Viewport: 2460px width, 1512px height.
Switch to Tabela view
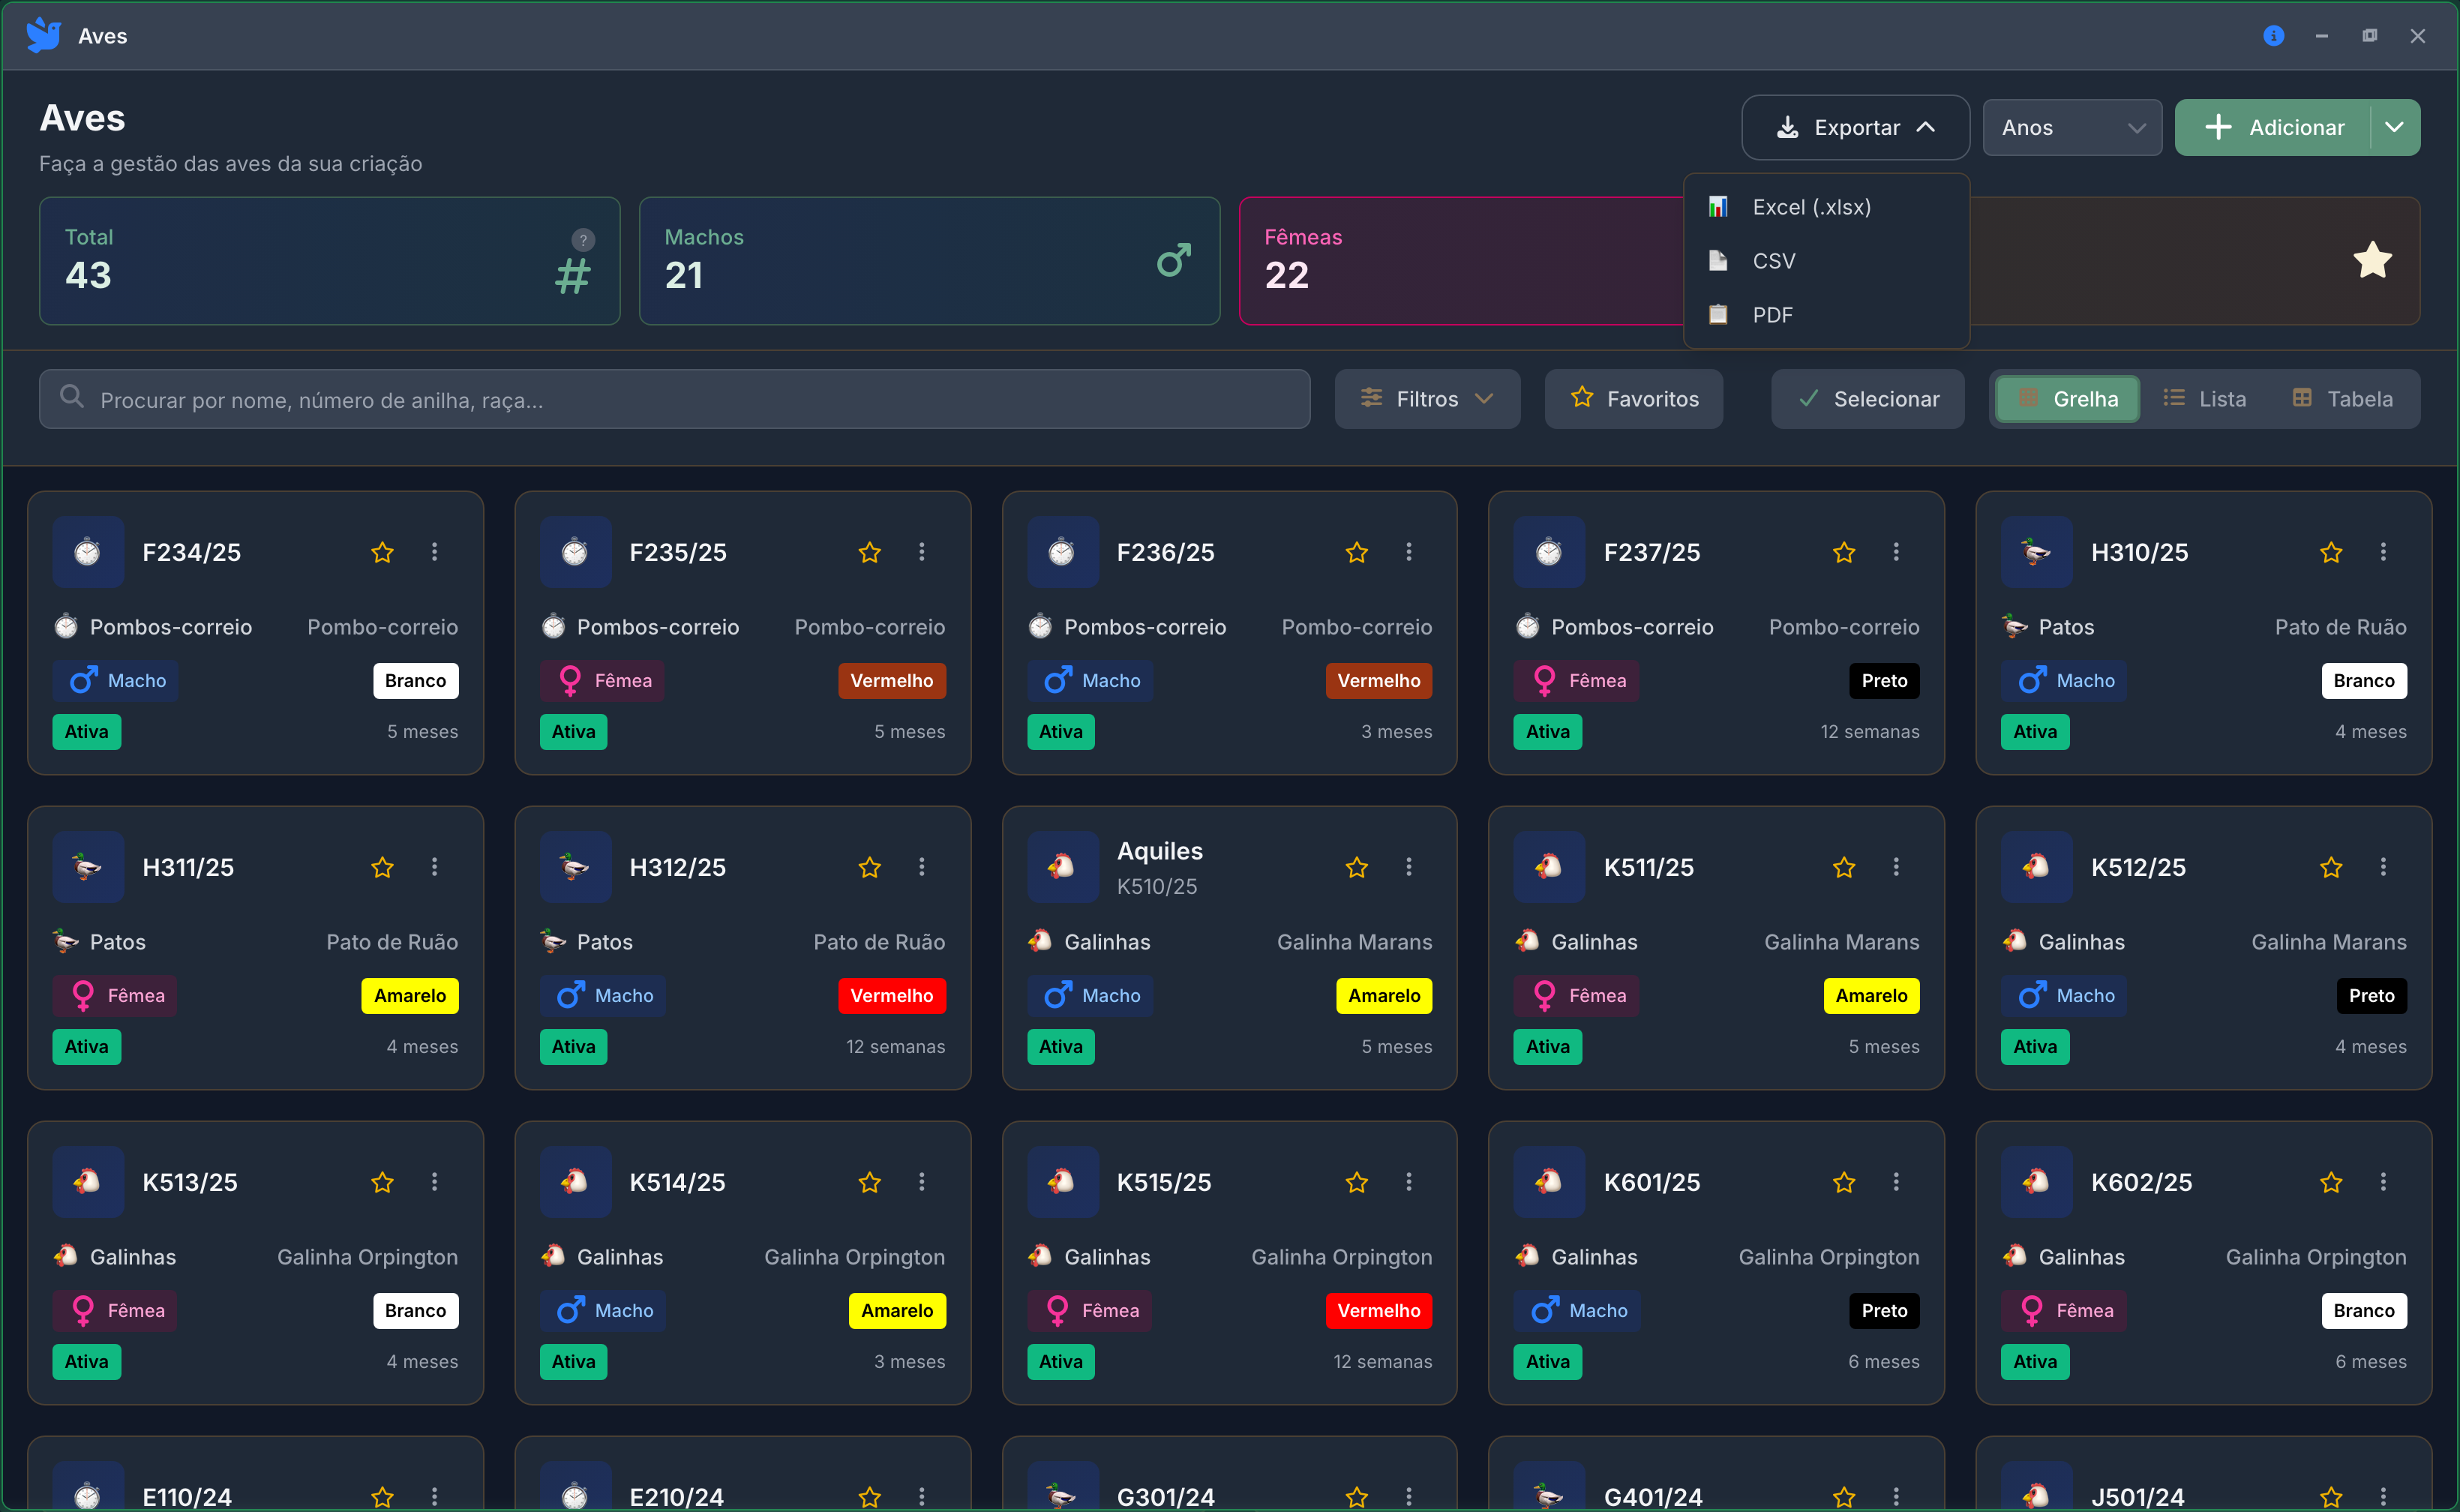click(x=2342, y=399)
